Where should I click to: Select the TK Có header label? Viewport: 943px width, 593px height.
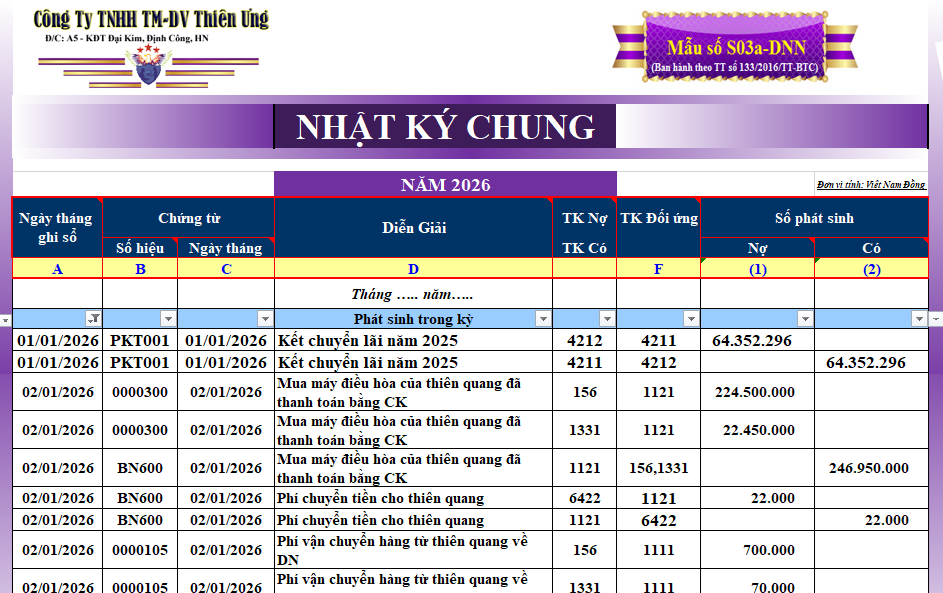(584, 248)
